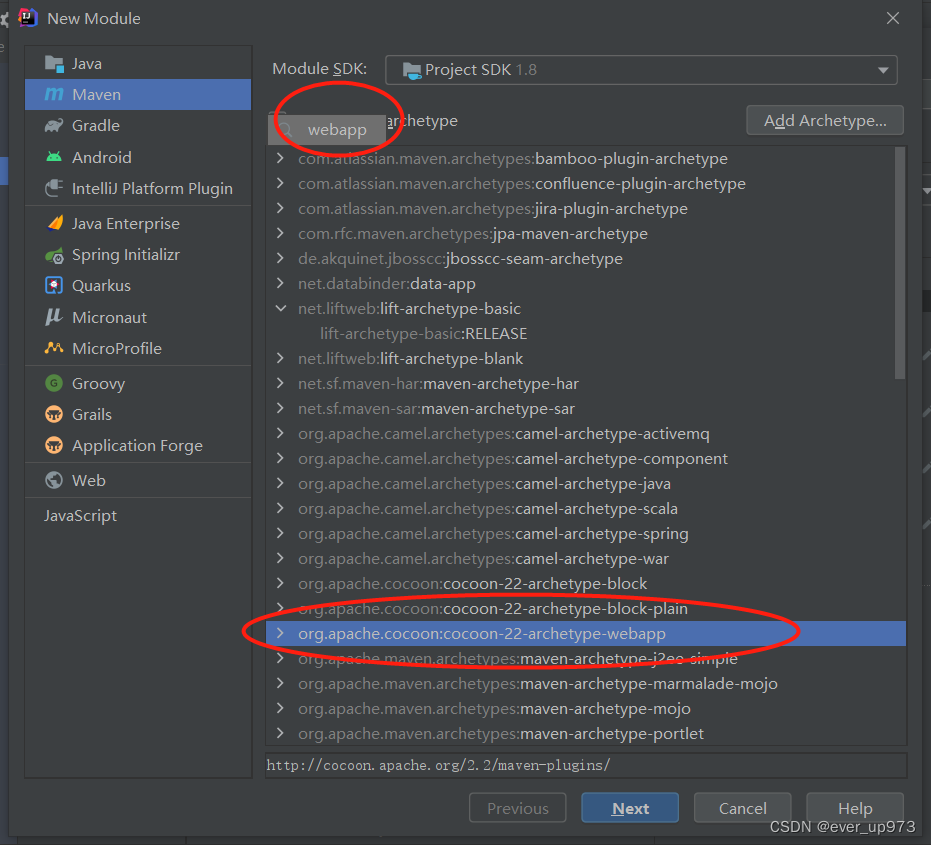Select camel-archetype-java row
The height and width of the screenshot is (845, 931).
586,483
